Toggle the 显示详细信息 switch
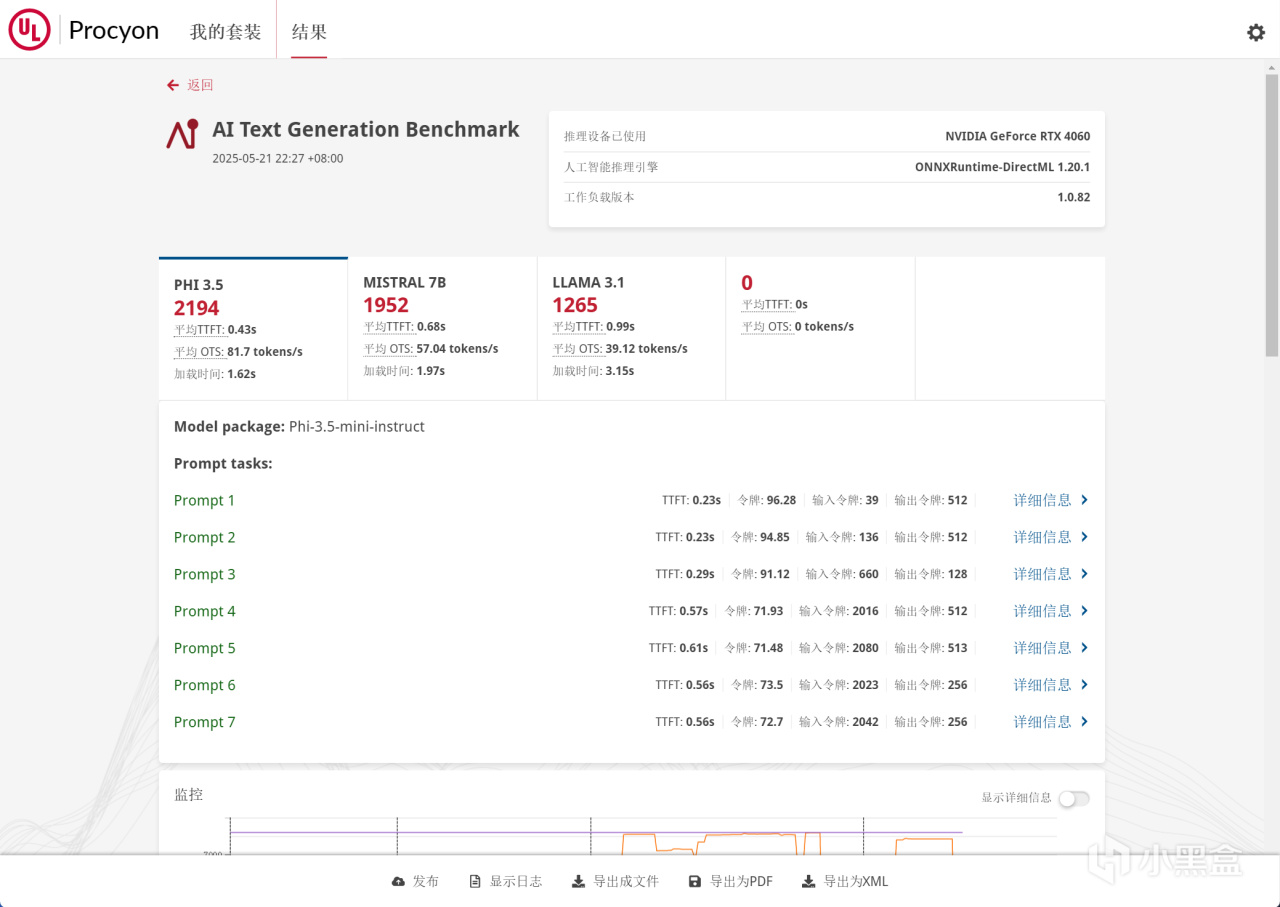The image size is (1280, 907). click(1074, 798)
